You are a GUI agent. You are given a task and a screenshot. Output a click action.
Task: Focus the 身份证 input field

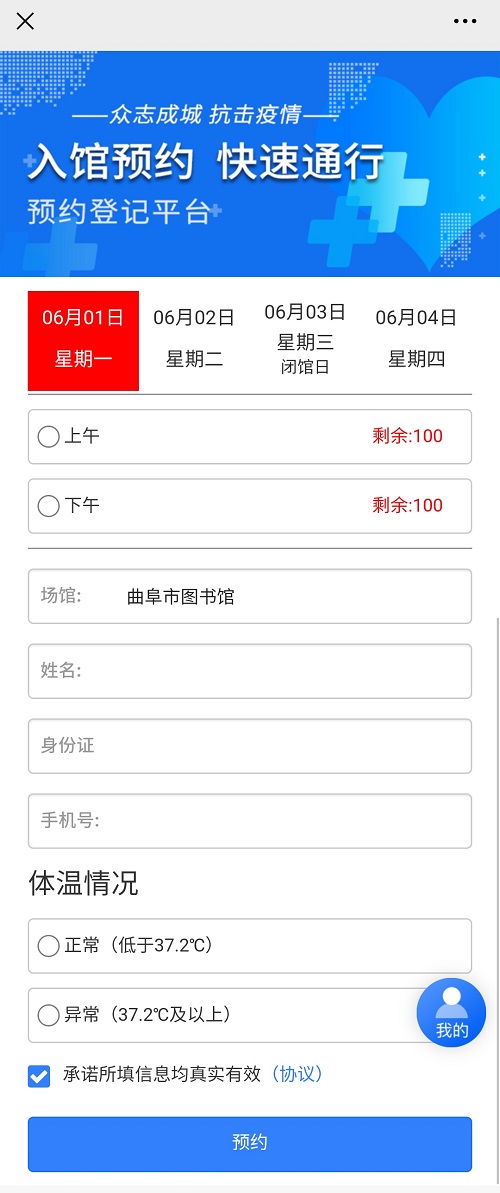tap(250, 746)
